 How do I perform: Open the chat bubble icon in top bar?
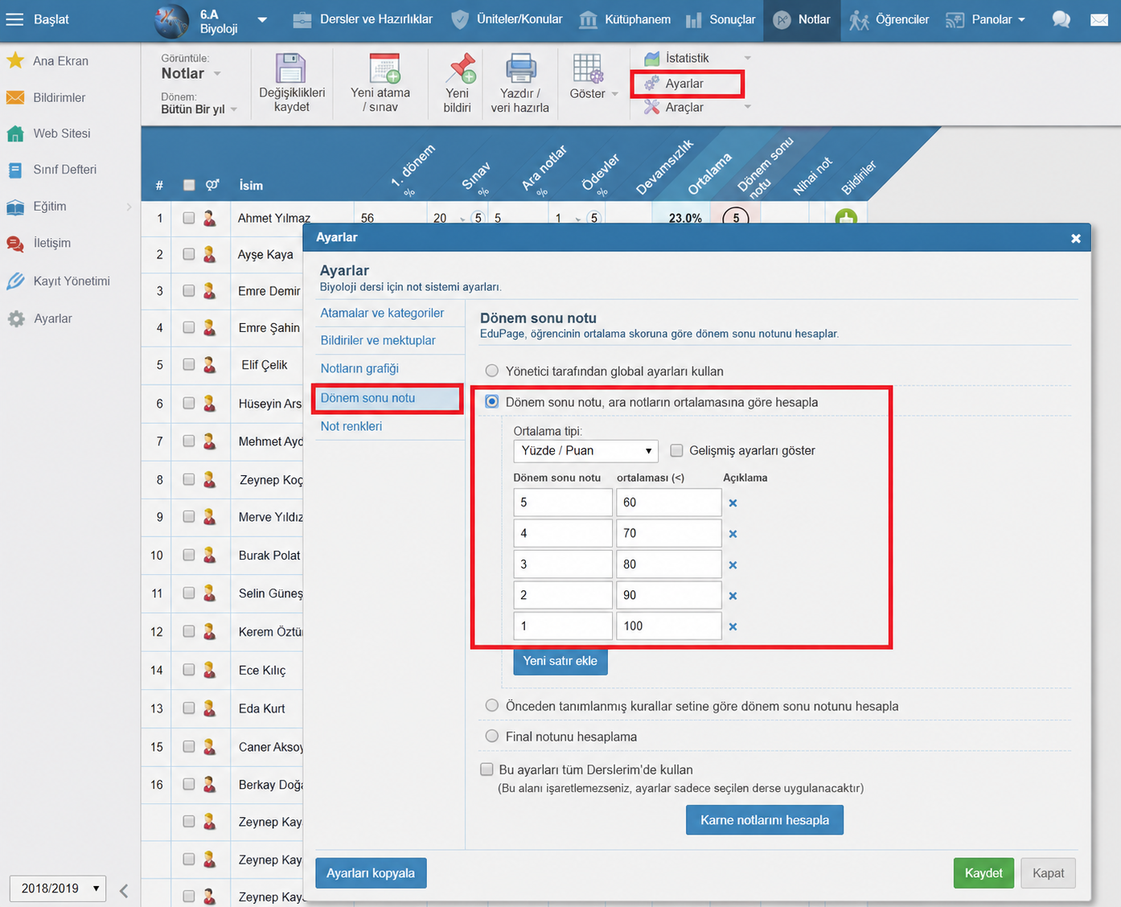(1061, 19)
